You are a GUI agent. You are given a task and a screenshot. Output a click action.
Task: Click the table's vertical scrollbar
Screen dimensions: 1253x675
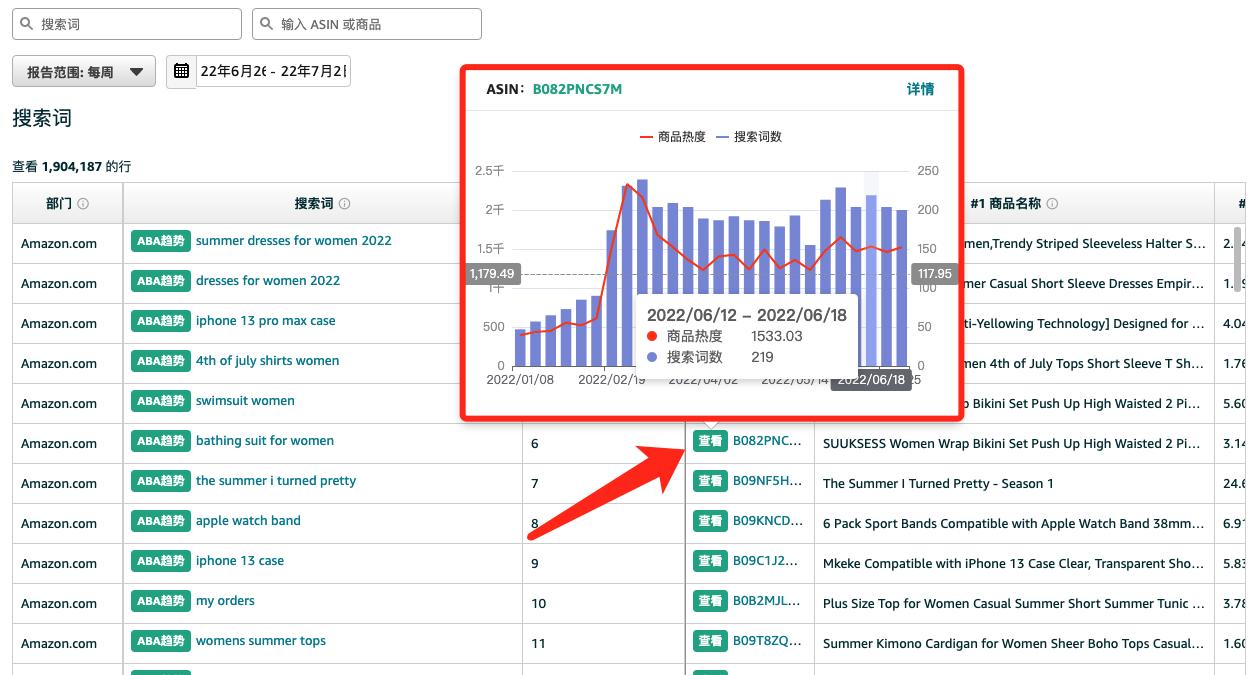tap(1237, 260)
